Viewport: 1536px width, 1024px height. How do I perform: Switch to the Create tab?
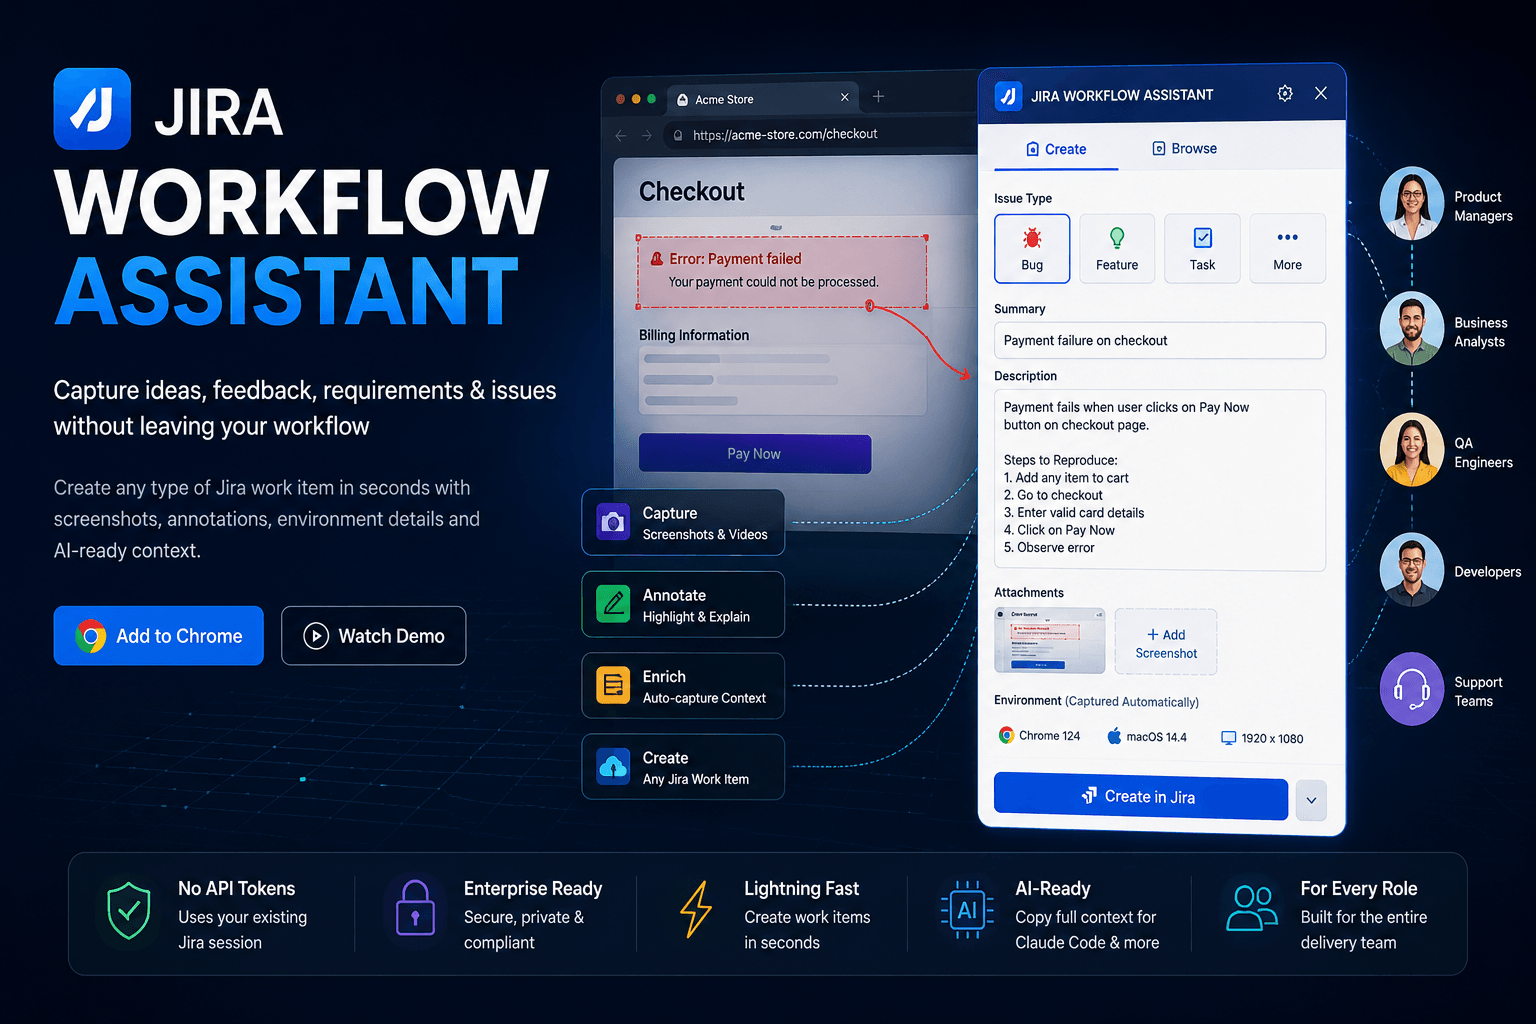(1056, 149)
